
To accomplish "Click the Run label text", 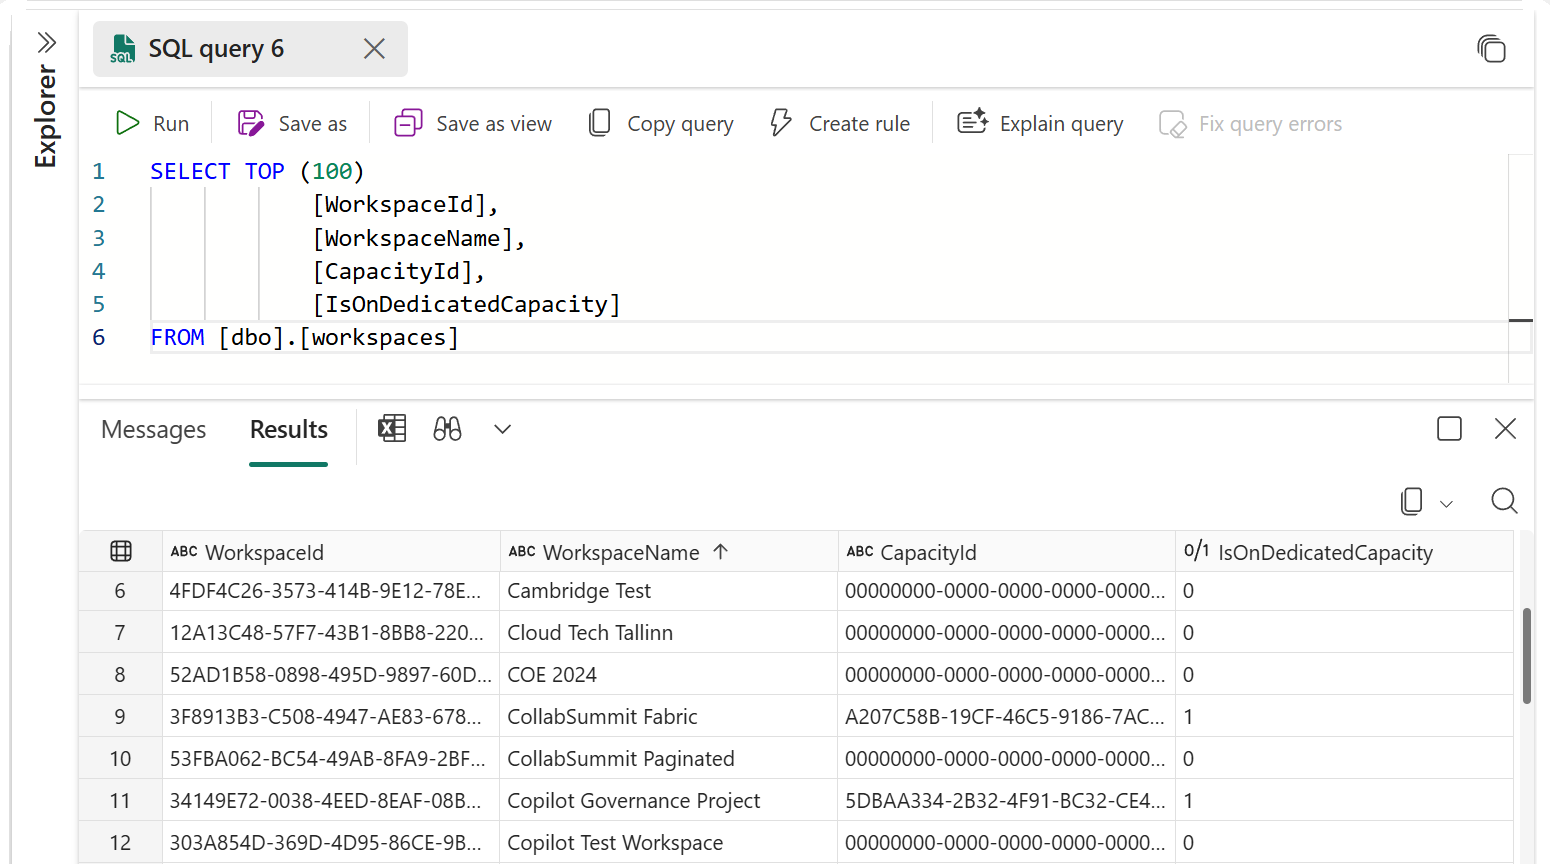I will coord(171,124).
